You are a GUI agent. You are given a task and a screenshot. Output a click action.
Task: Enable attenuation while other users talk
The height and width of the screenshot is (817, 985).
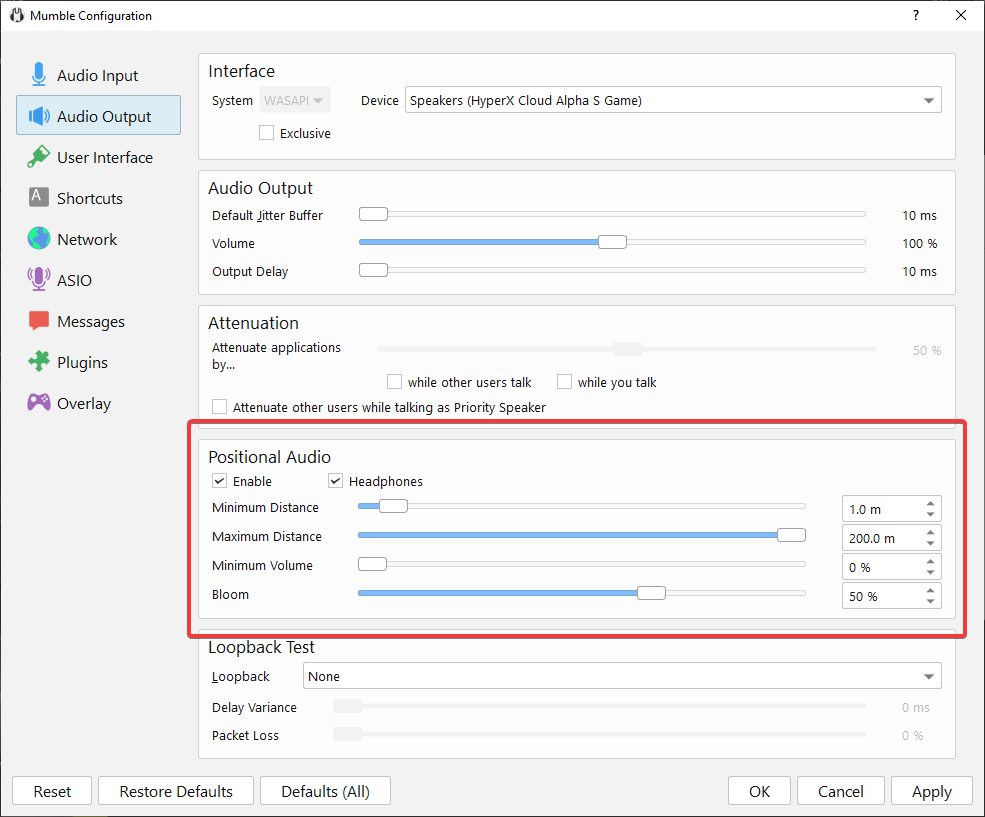coord(395,382)
